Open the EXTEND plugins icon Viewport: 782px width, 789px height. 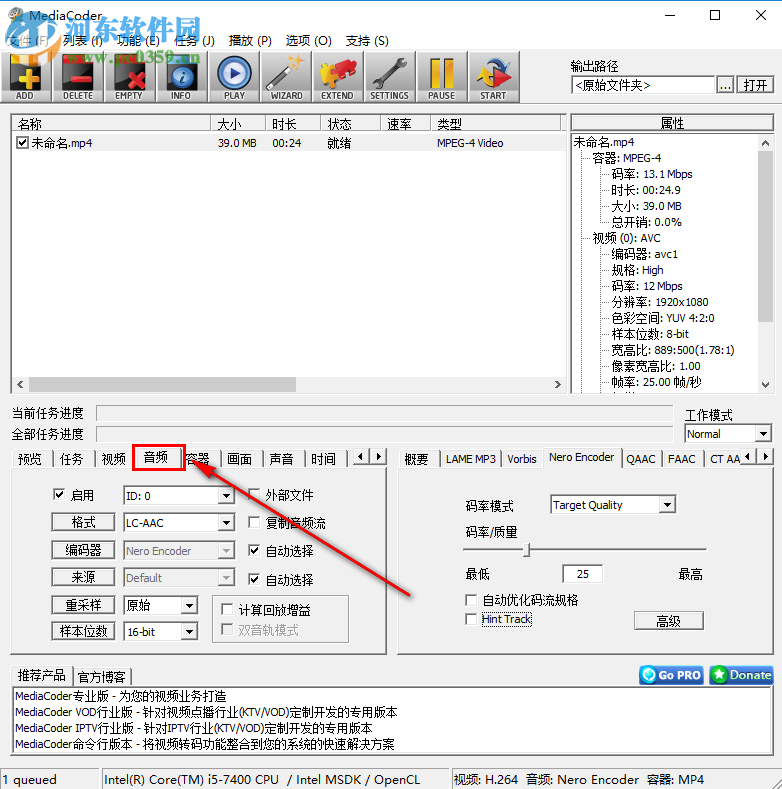tap(338, 77)
